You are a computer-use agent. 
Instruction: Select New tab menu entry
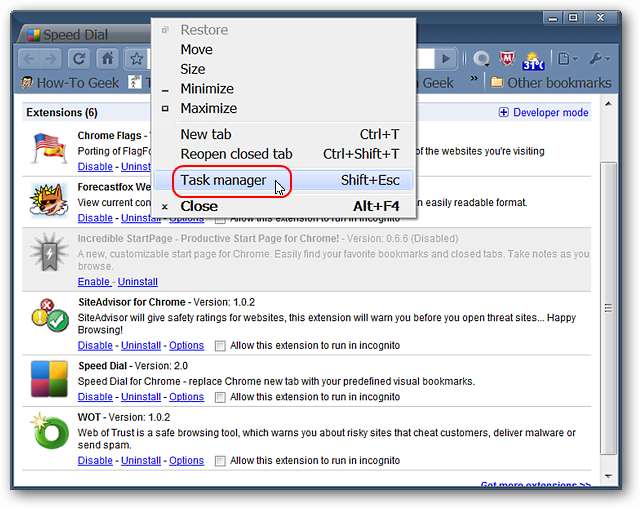(x=284, y=134)
